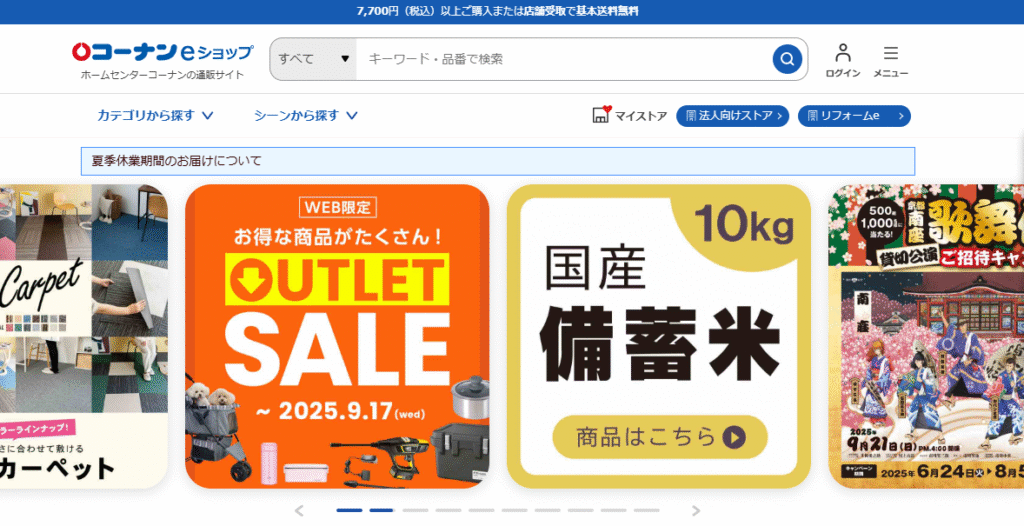Open the login person icon
1024x526 pixels.
(843, 53)
